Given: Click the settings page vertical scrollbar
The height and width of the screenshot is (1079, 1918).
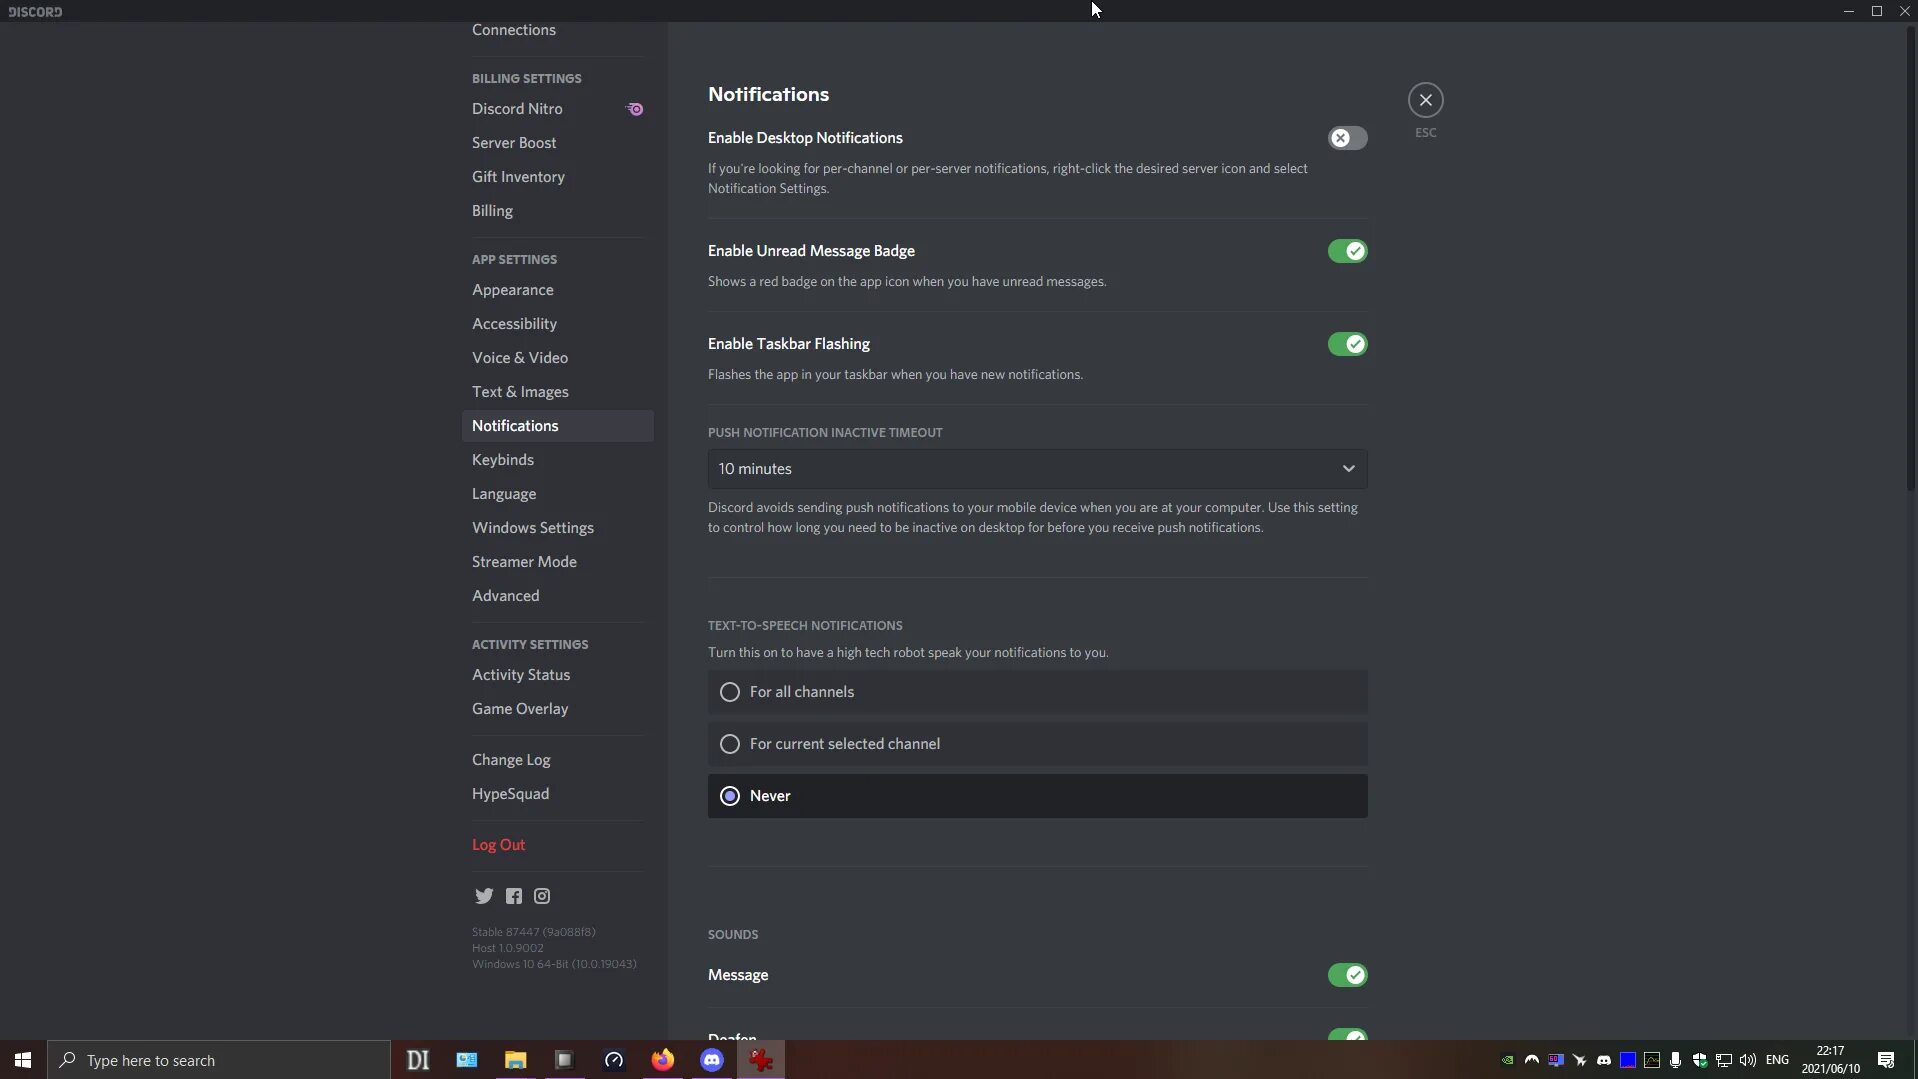Looking at the screenshot, I should (x=1912, y=258).
